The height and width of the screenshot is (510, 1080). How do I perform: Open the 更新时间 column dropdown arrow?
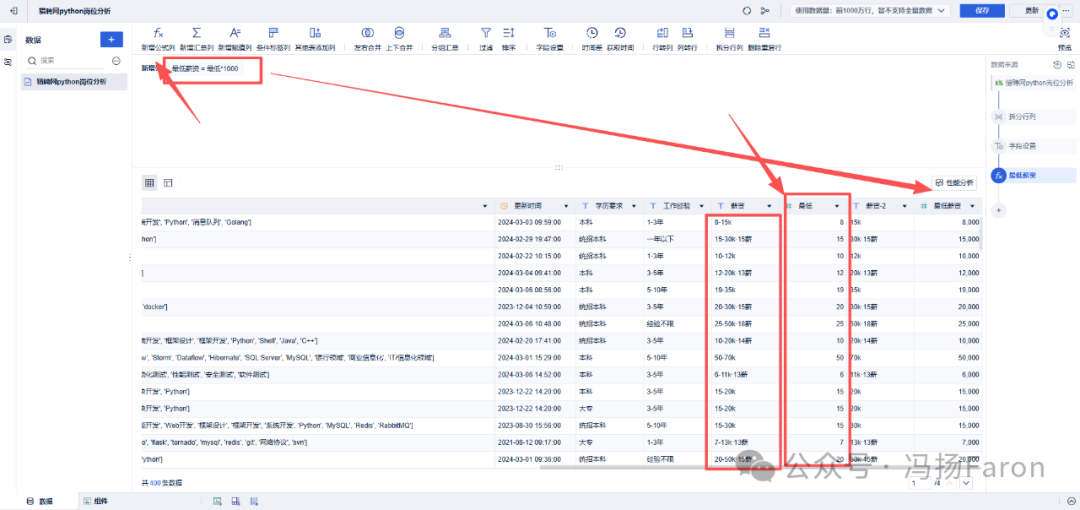566,206
